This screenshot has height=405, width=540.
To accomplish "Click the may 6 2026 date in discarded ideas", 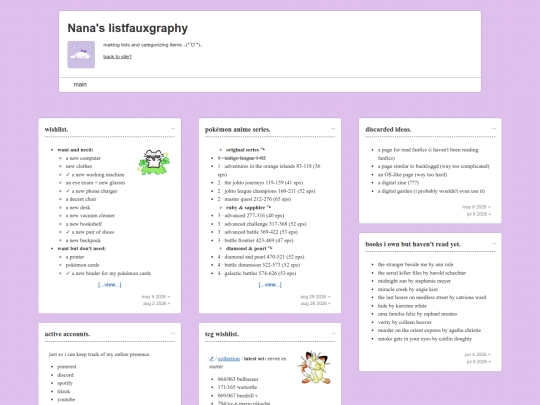I will (476, 207).
